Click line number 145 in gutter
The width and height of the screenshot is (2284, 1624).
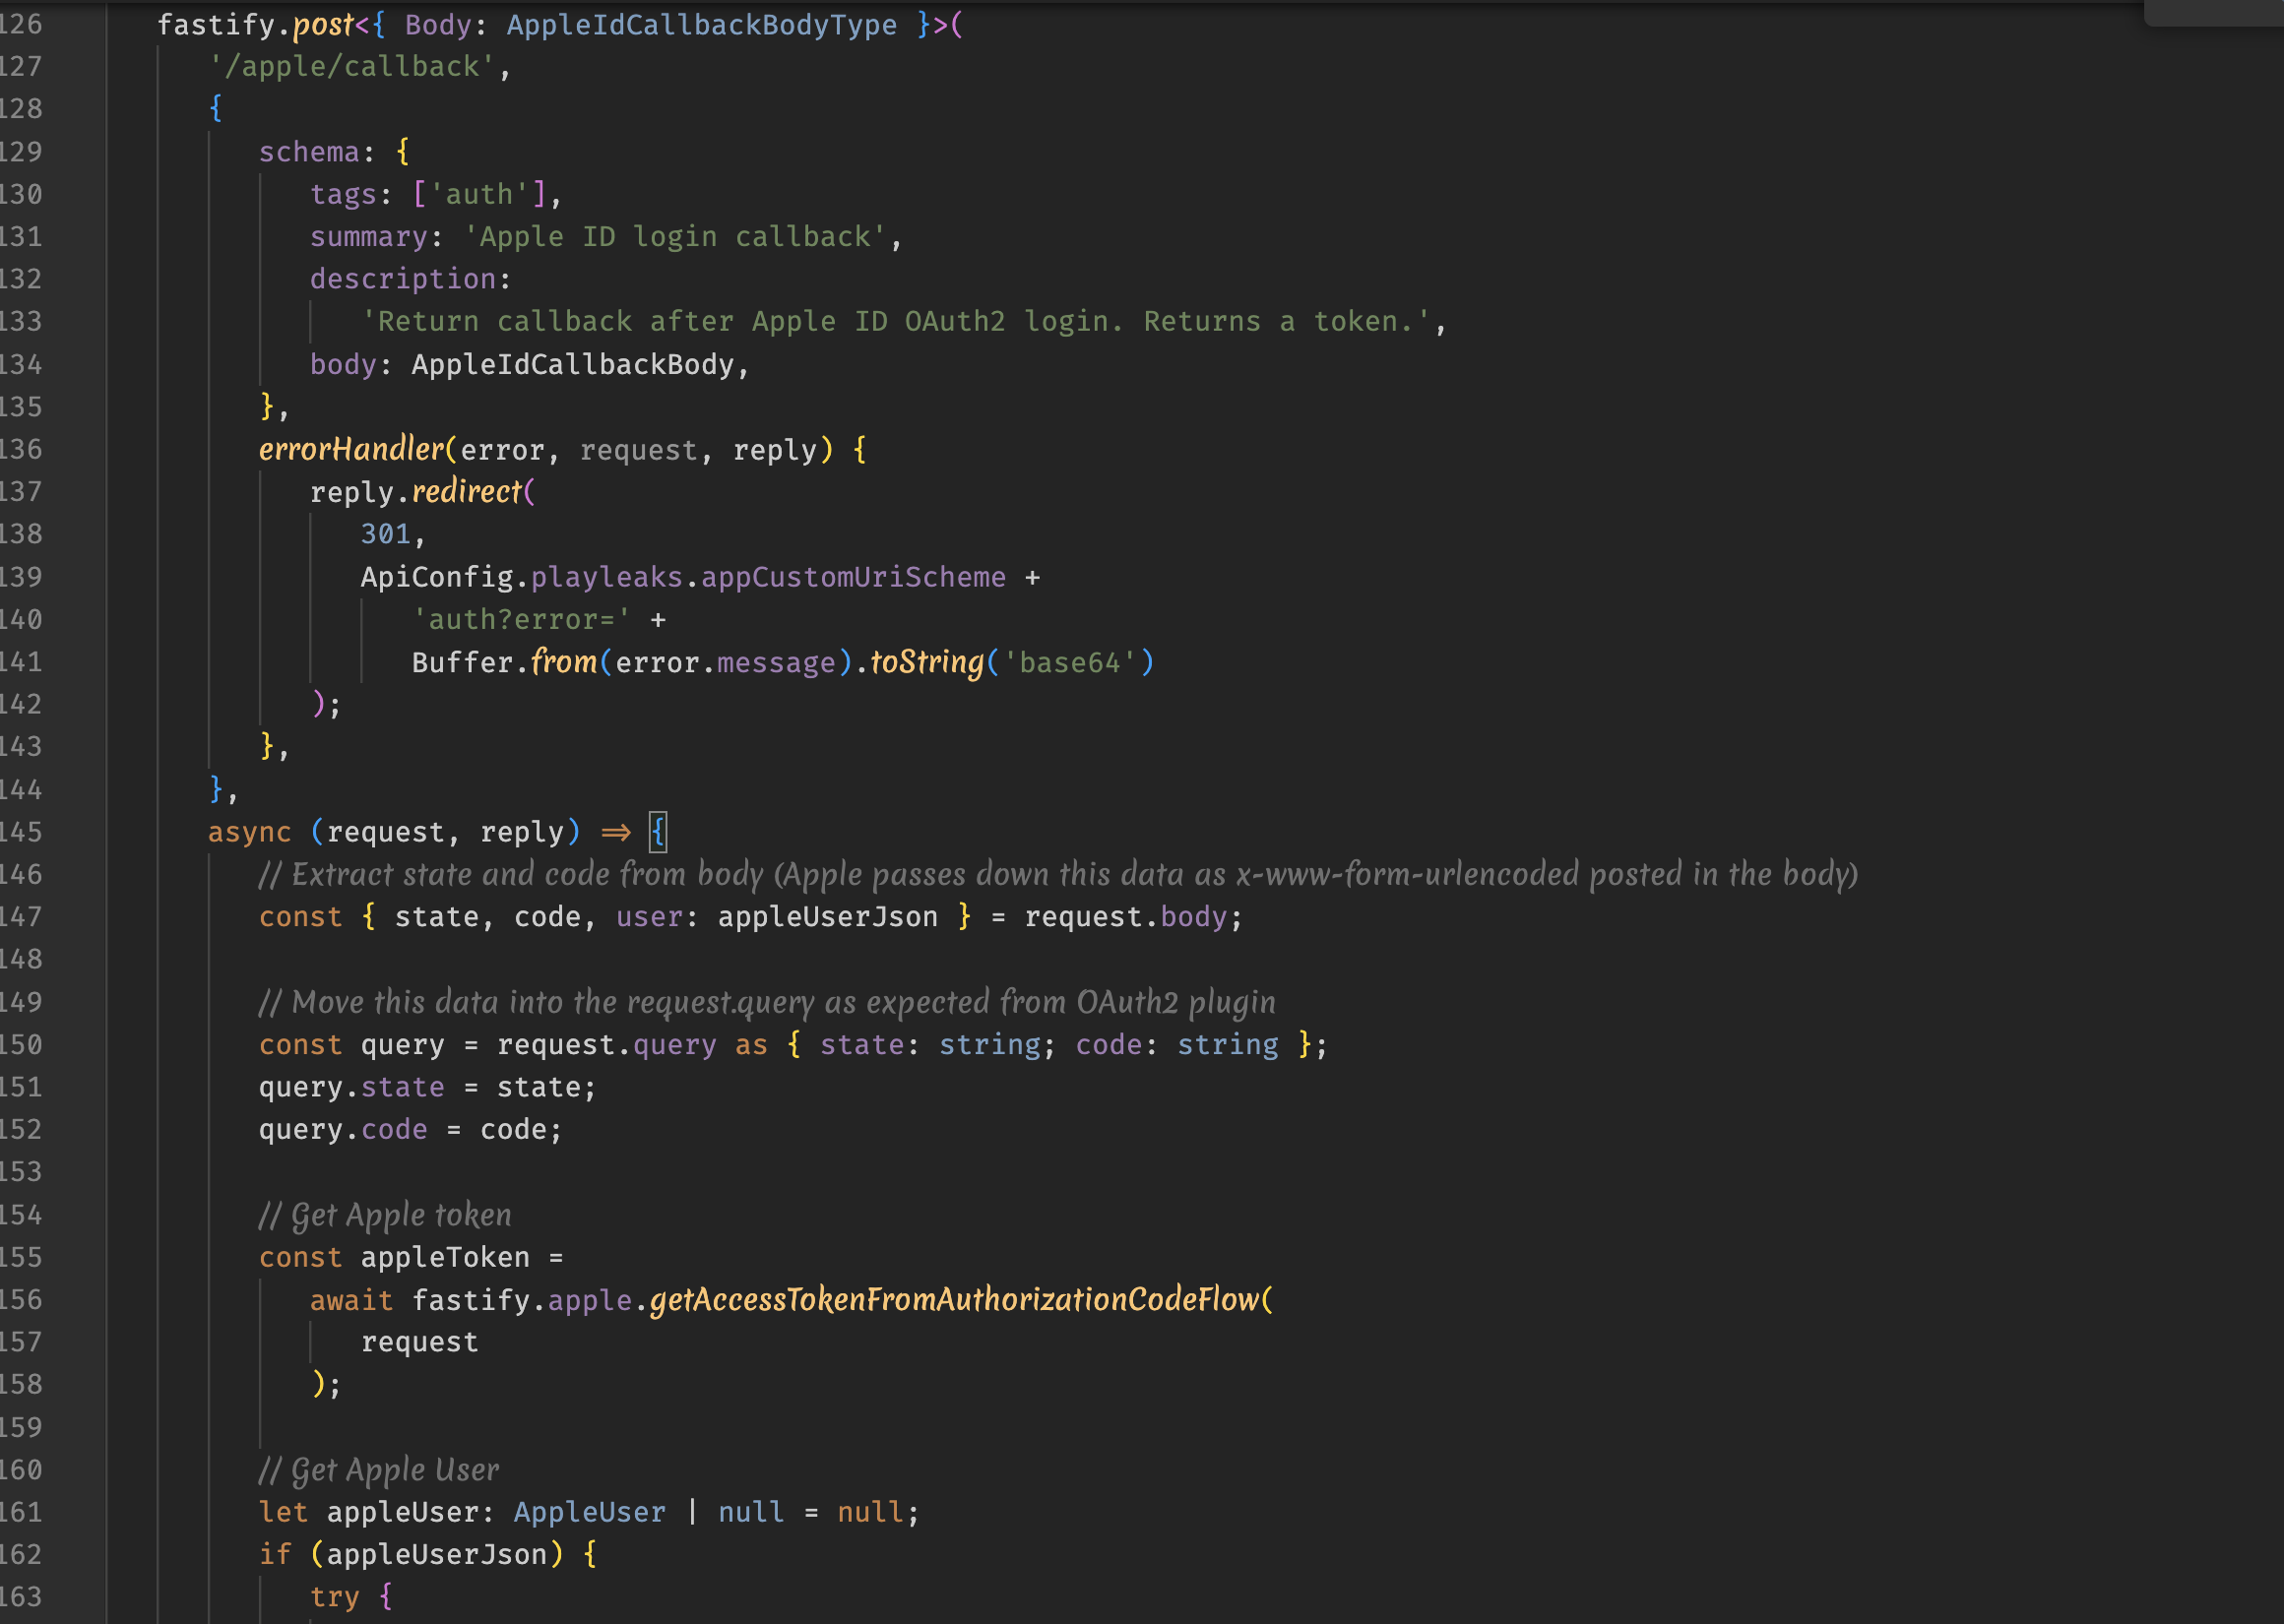(x=21, y=832)
